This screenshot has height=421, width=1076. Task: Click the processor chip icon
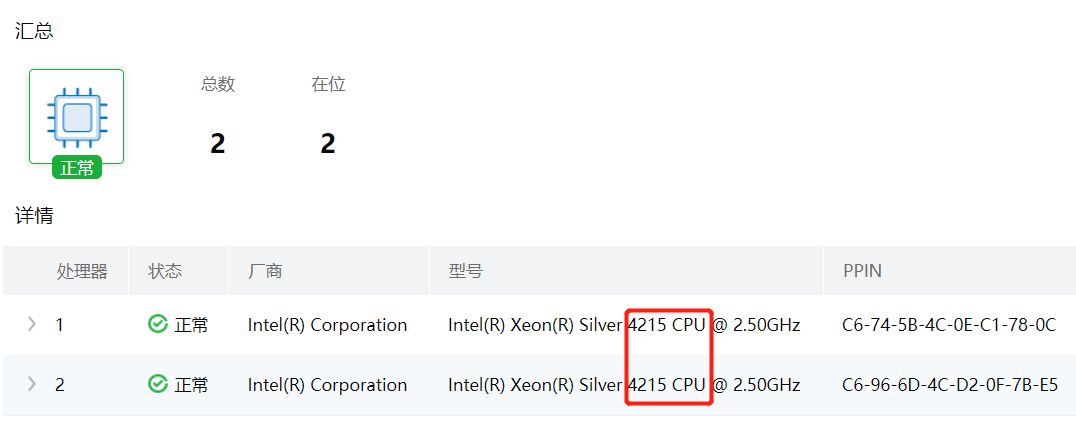click(76, 114)
